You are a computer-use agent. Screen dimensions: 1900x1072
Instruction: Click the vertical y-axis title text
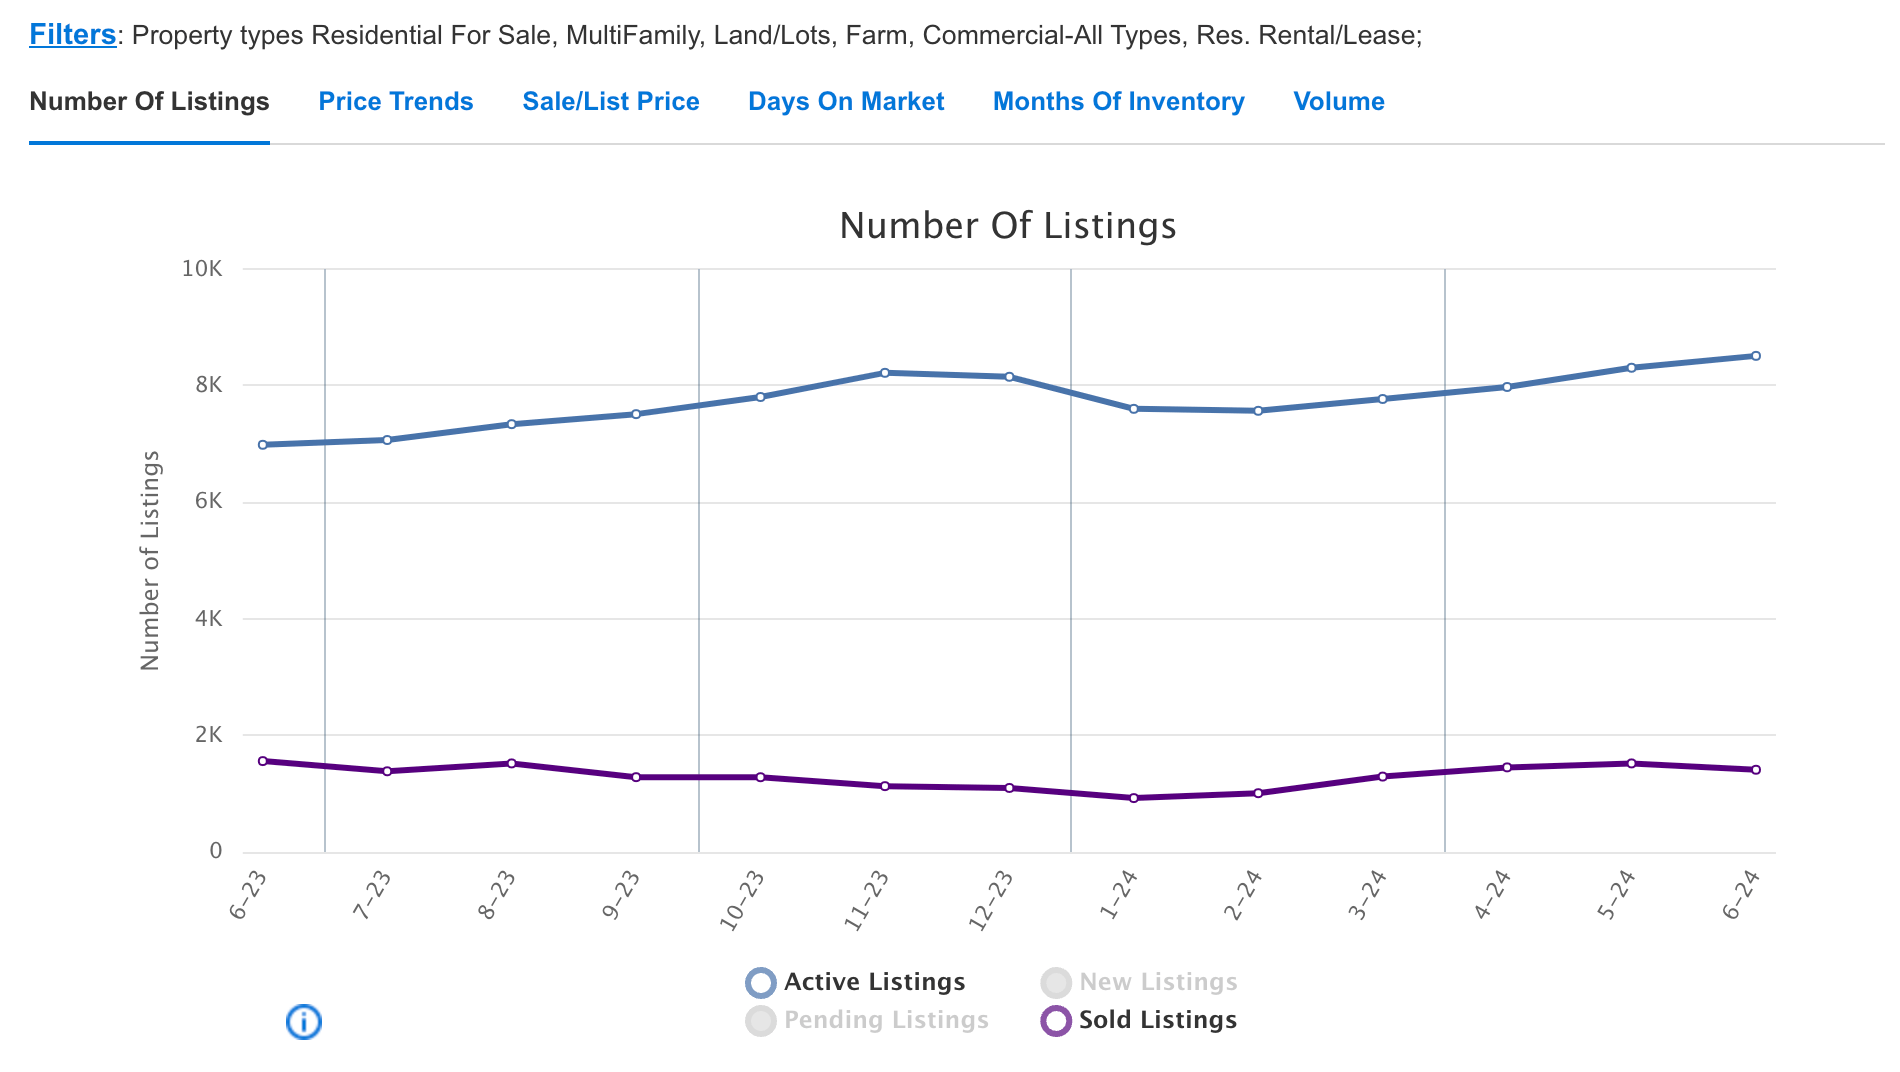coord(150,560)
